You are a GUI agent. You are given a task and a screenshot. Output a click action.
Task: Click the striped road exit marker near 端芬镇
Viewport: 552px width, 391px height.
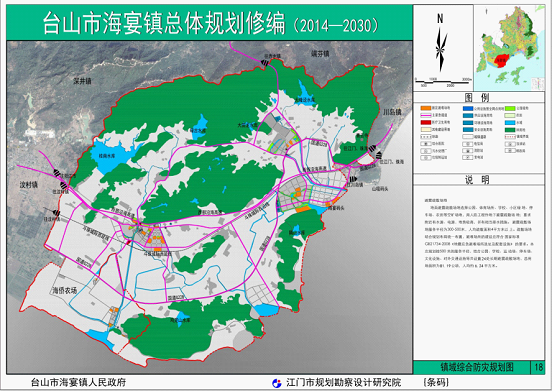coord(266,63)
